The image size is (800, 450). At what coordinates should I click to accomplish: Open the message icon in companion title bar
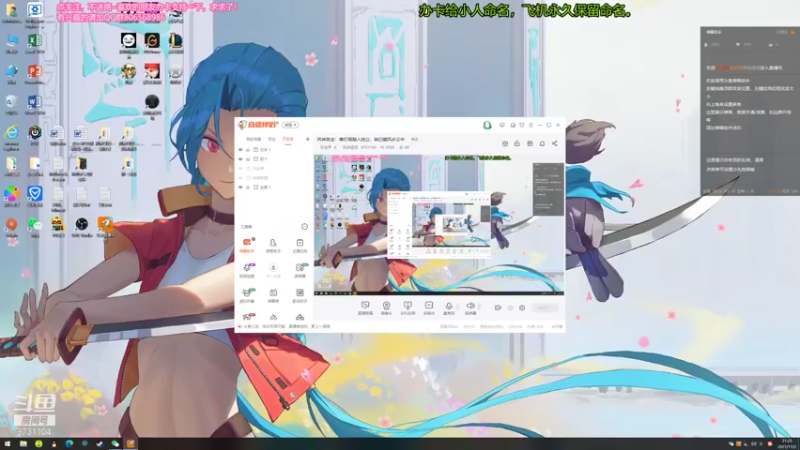click(502, 125)
